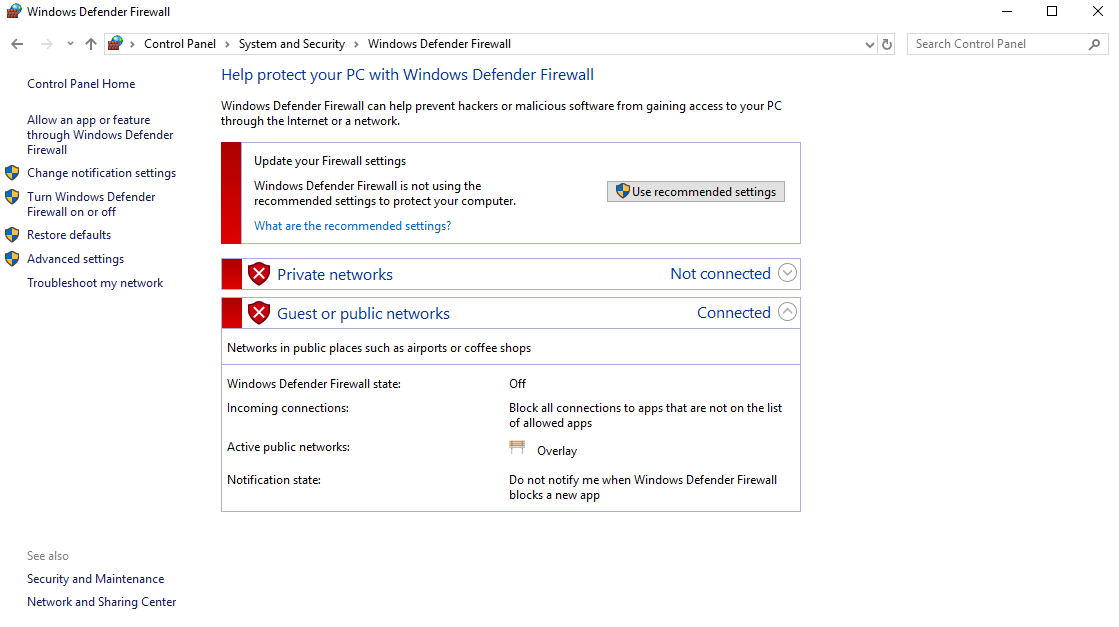Image resolution: width=1119 pixels, height=627 pixels.
Task: Collapse the Guest or public networks chevron
Action: 787,312
